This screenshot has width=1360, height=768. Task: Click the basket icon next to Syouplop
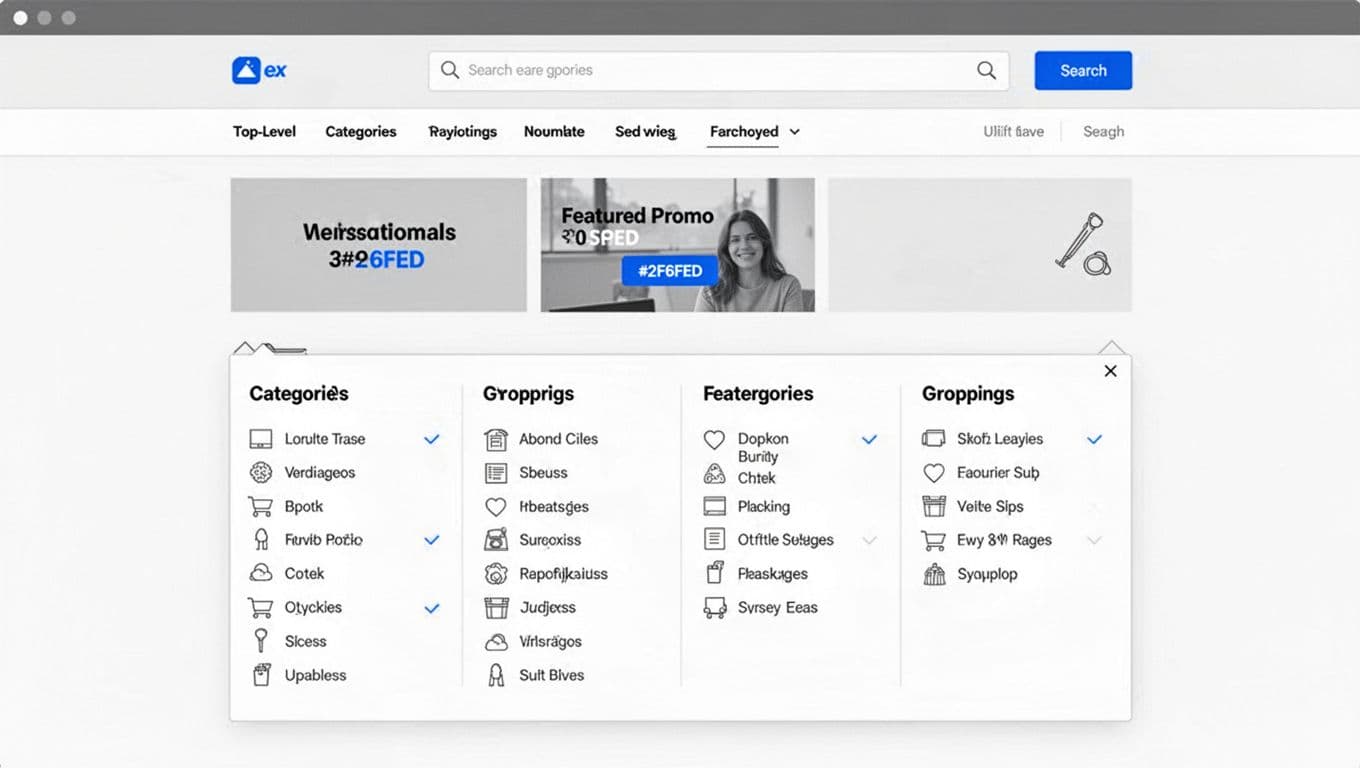point(934,574)
